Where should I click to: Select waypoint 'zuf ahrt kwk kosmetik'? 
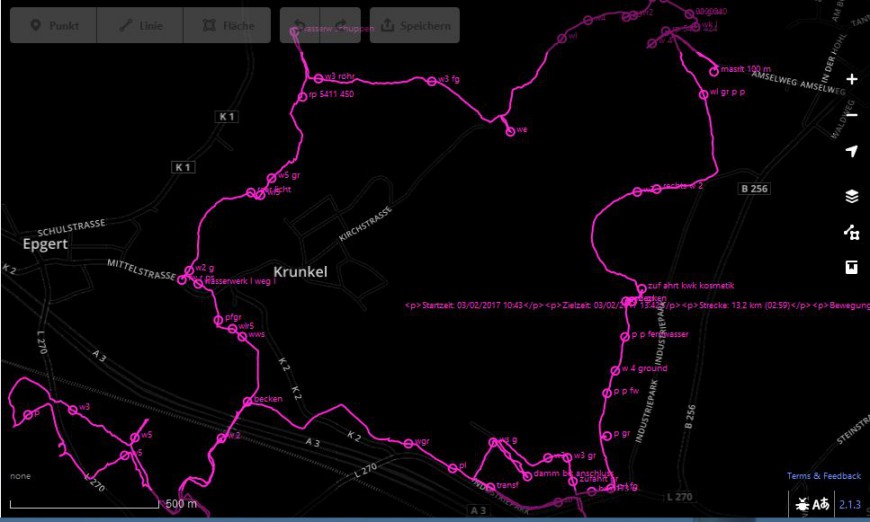[x=641, y=288]
